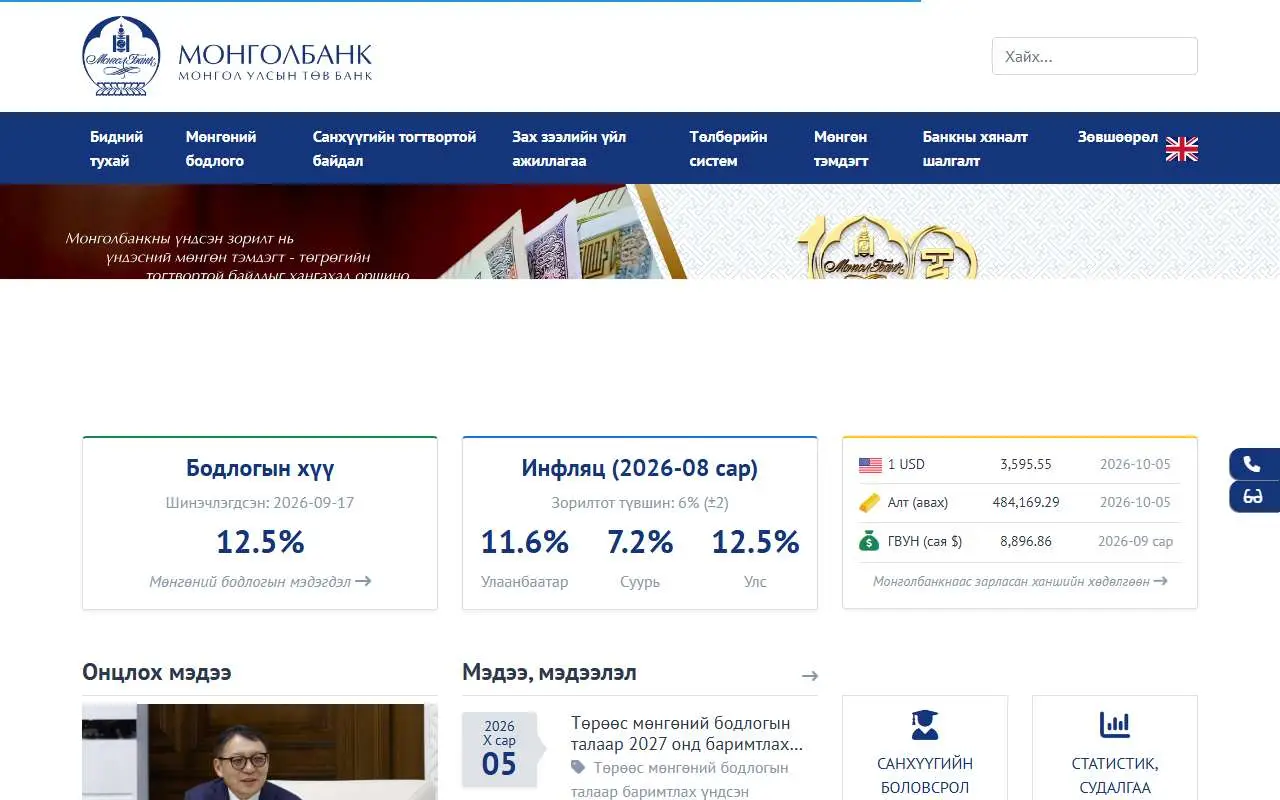This screenshot has height=800, width=1280.
Task: Focus the Хайх search field
Action: [x=1095, y=56]
